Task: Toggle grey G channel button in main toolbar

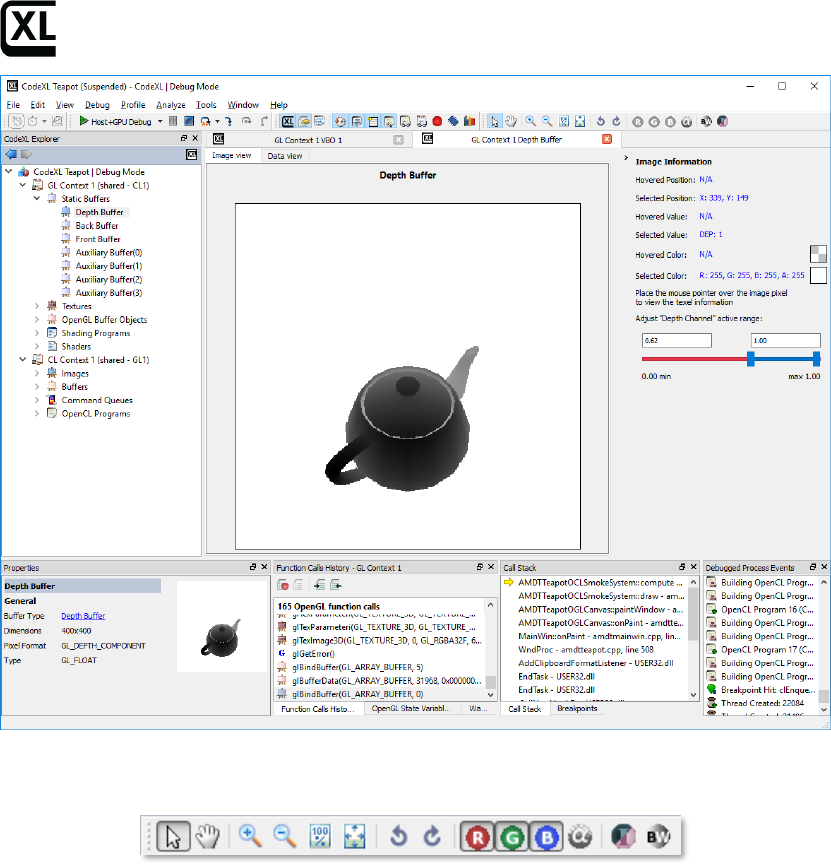Action: point(654,122)
